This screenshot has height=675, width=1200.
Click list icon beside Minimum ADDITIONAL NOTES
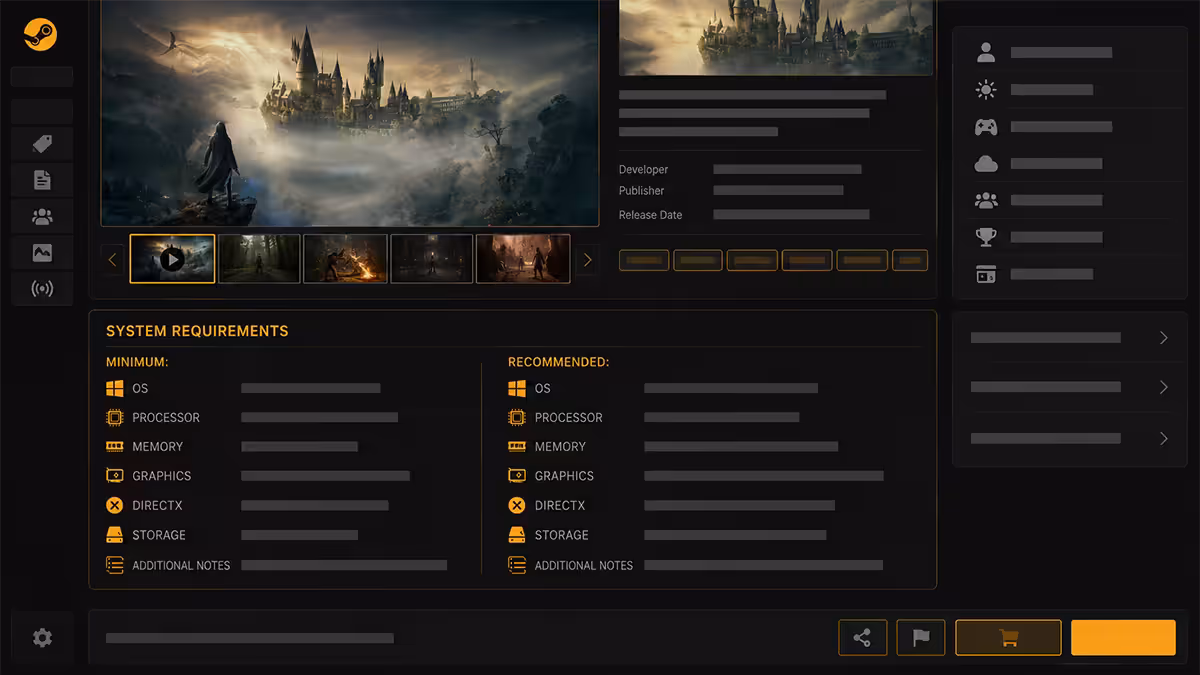114,565
